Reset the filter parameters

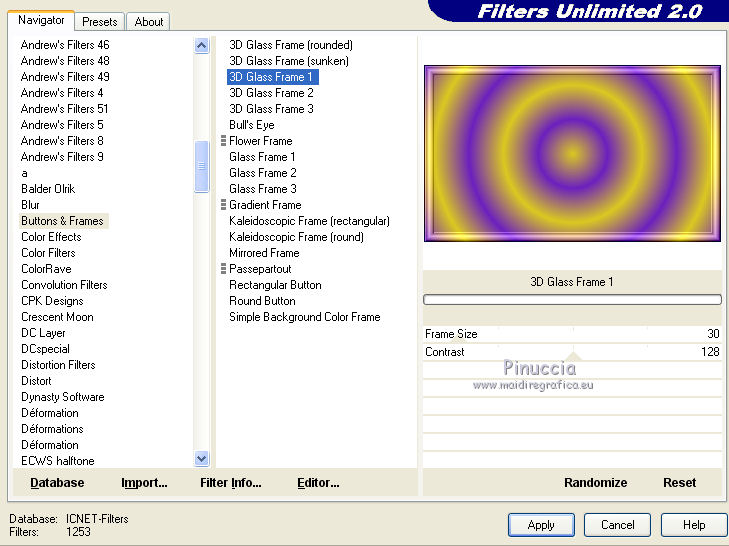point(679,483)
